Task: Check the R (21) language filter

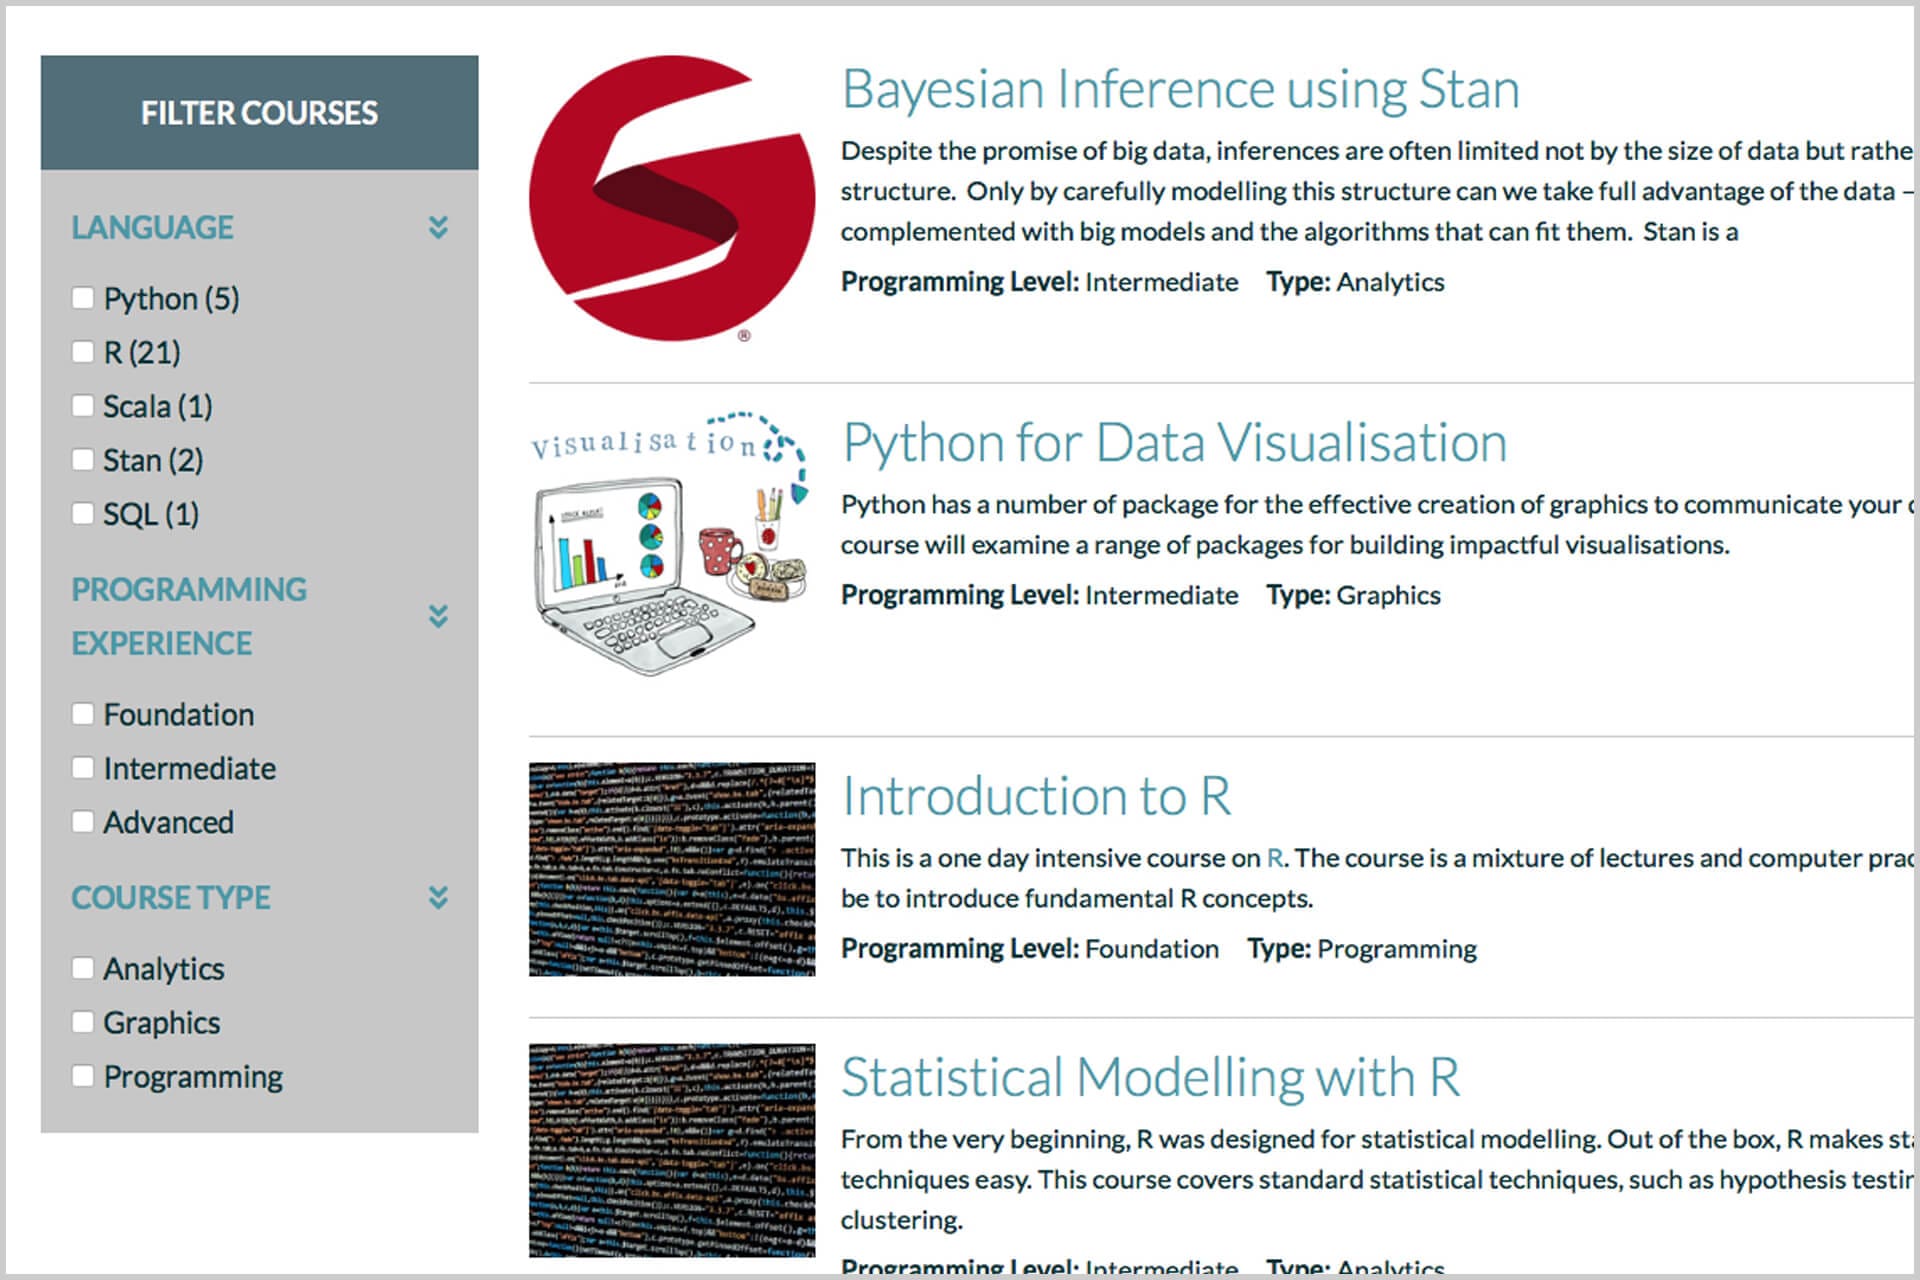Action: [x=83, y=351]
